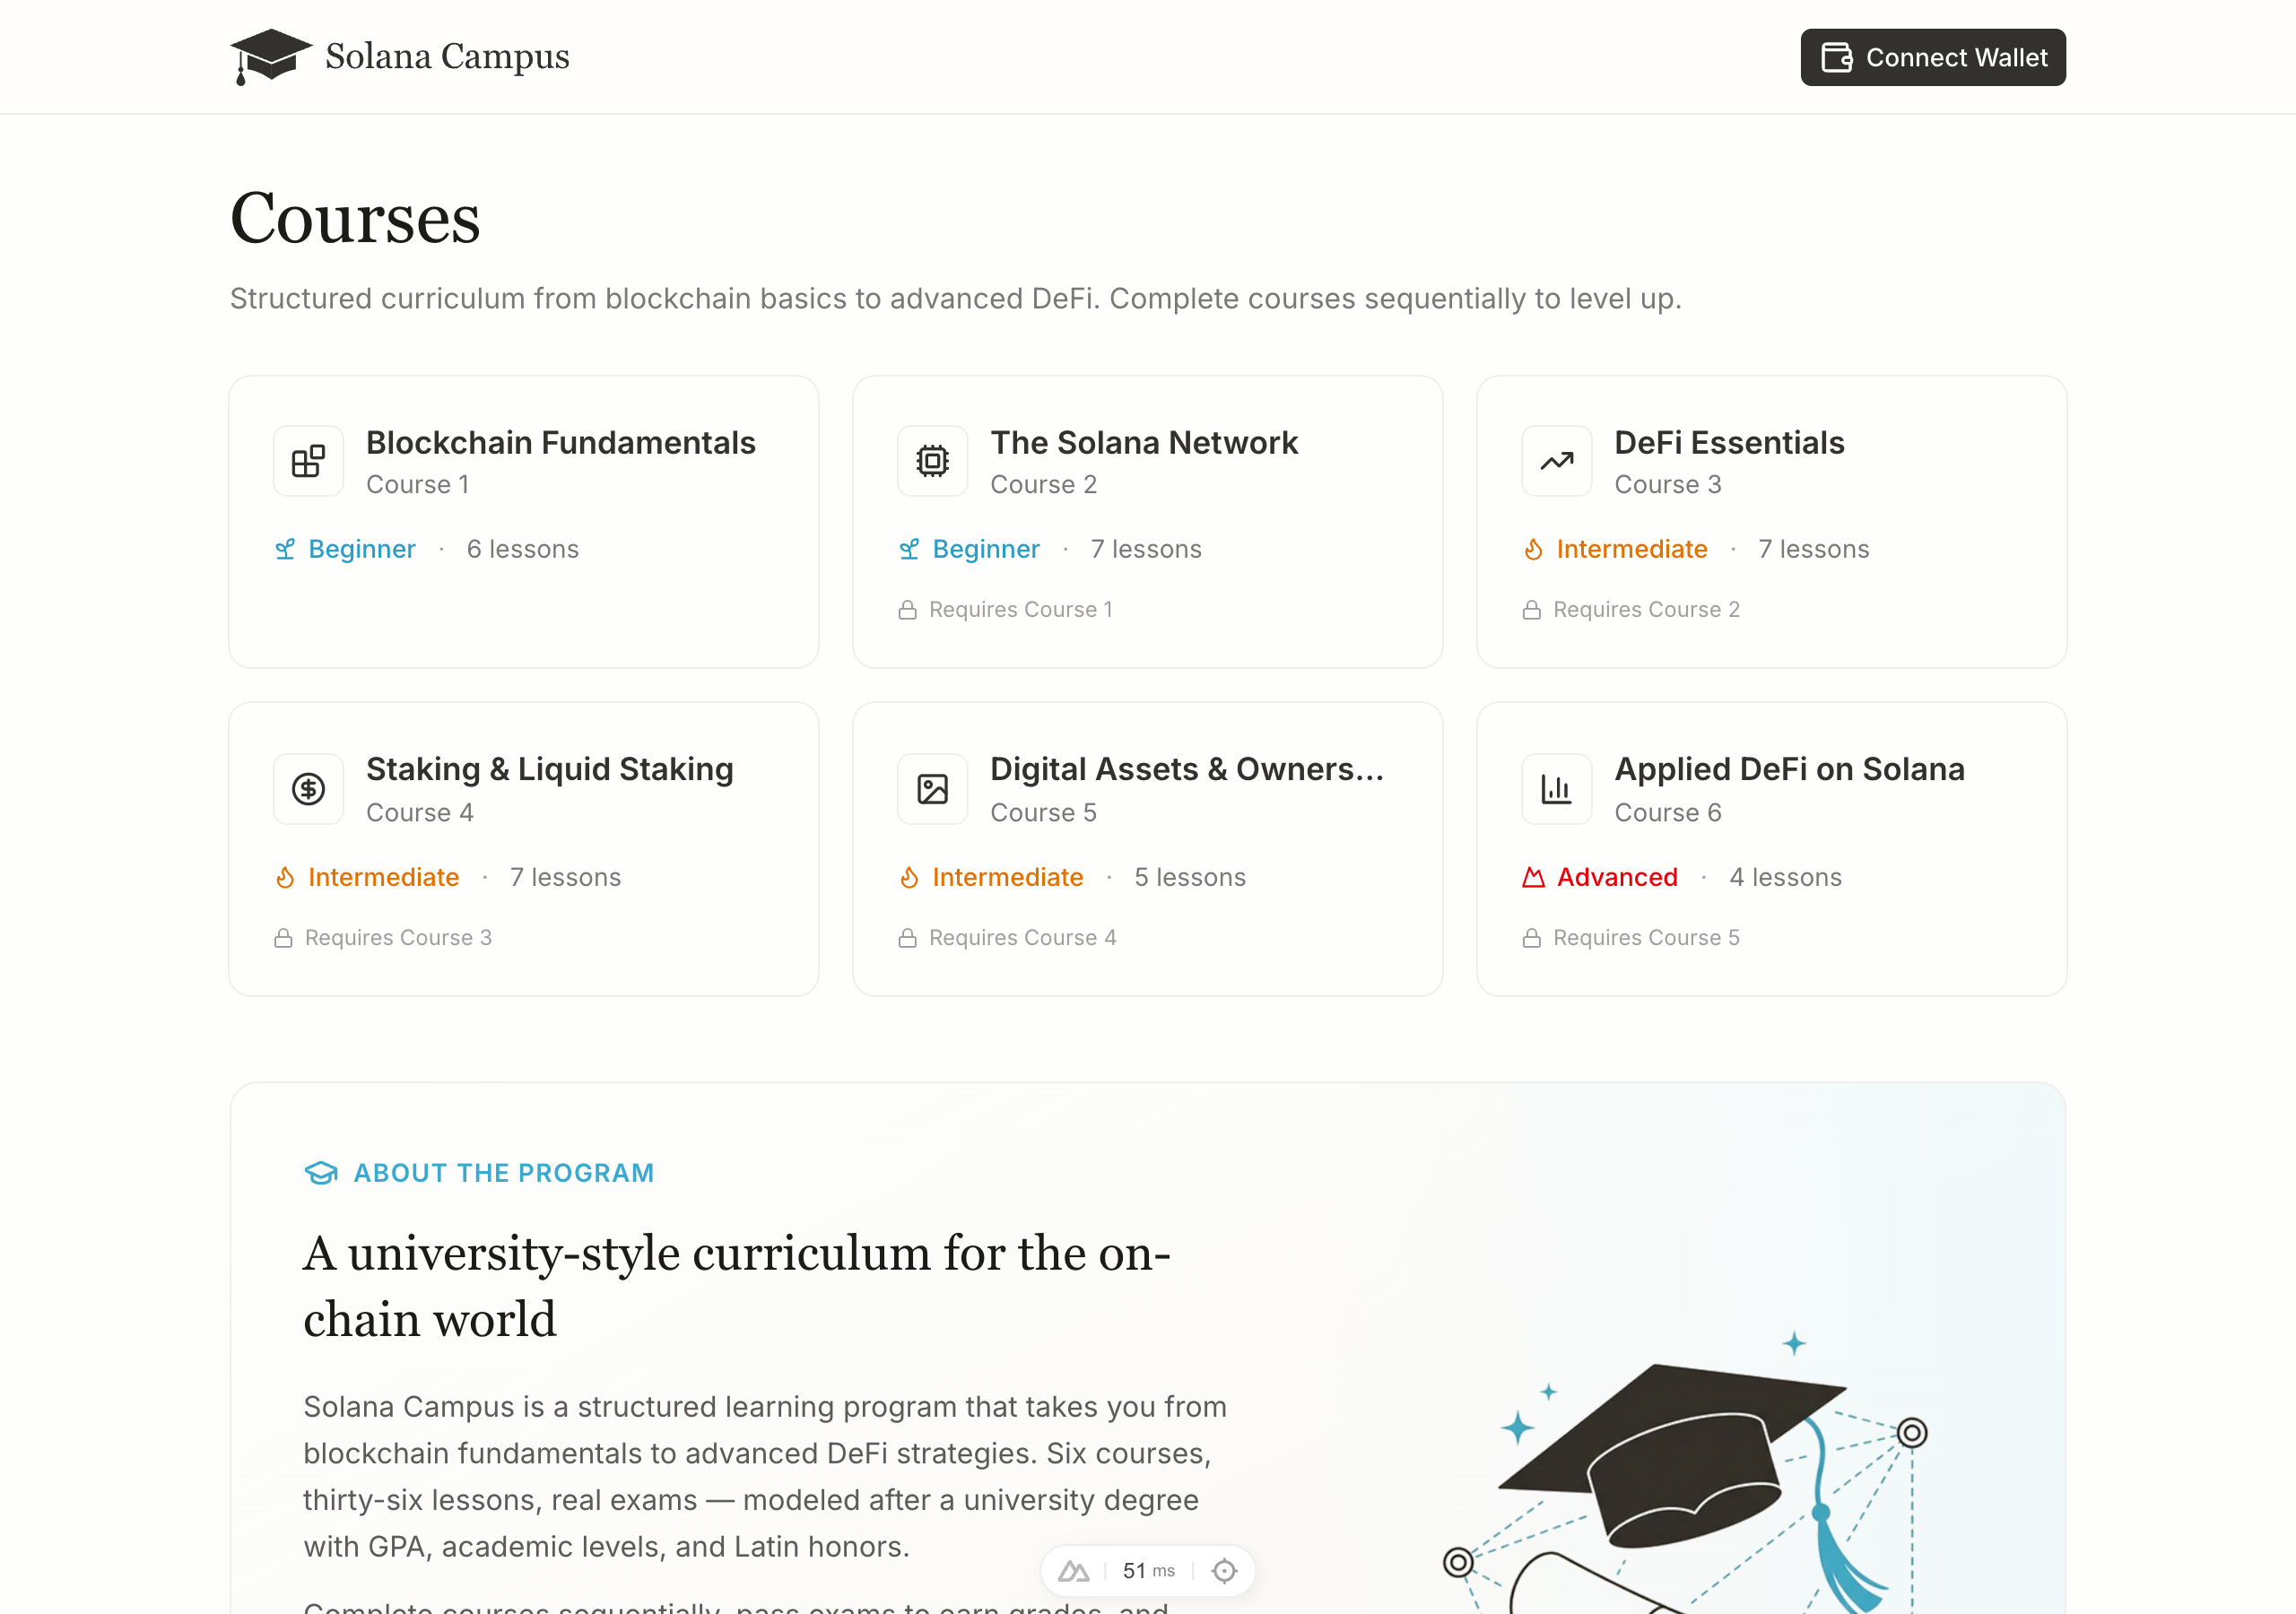Click the Nuxt logo in the devtools pill

pyautogui.click(x=1073, y=1571)
